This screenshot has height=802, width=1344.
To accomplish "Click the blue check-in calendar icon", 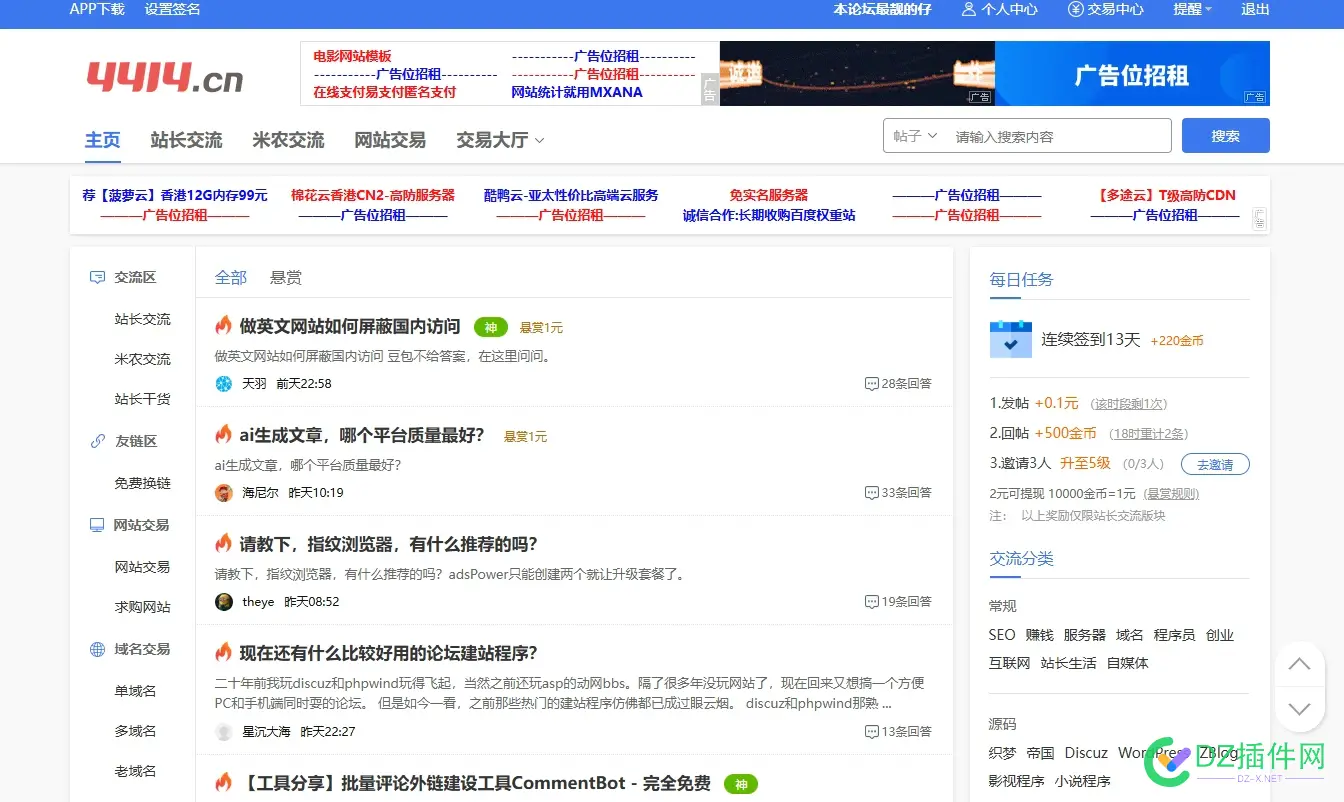I will pos(1010,340).
